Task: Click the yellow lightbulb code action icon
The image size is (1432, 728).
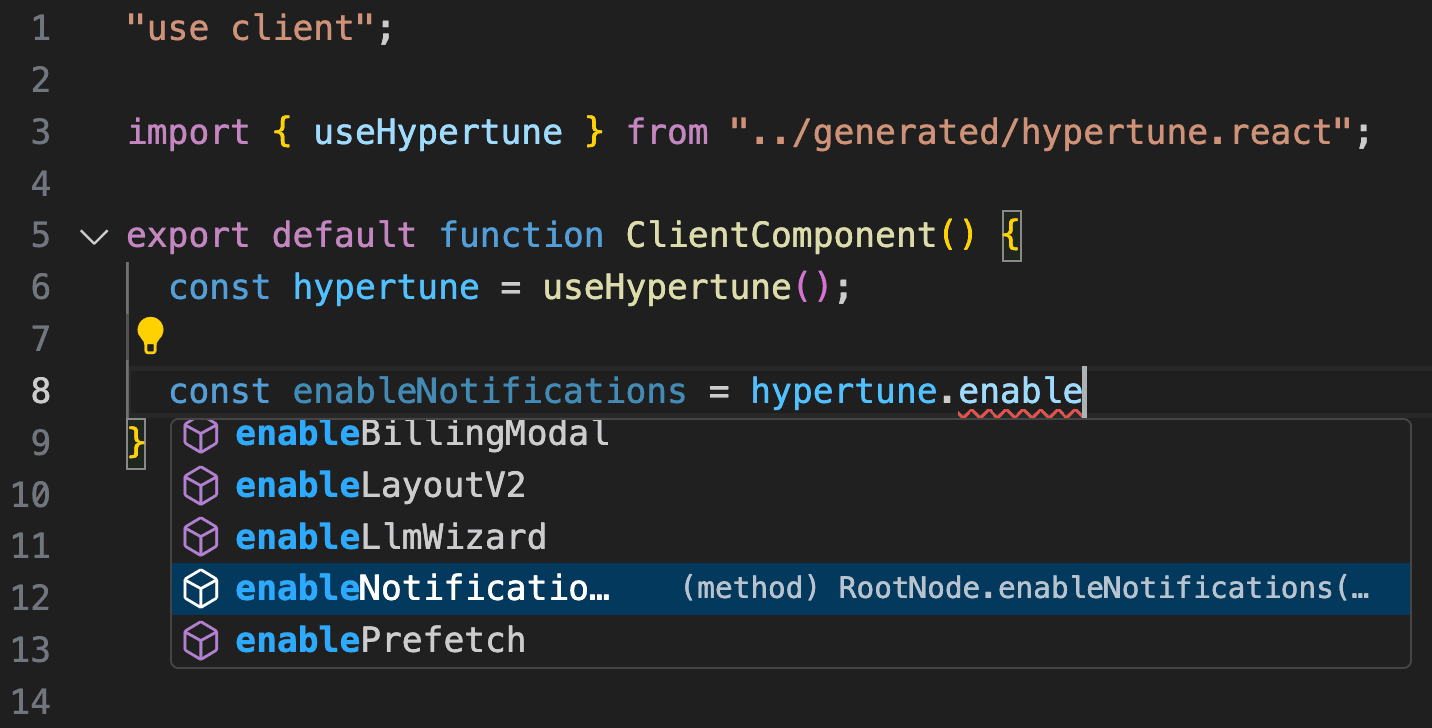Action: pos(150,336)
